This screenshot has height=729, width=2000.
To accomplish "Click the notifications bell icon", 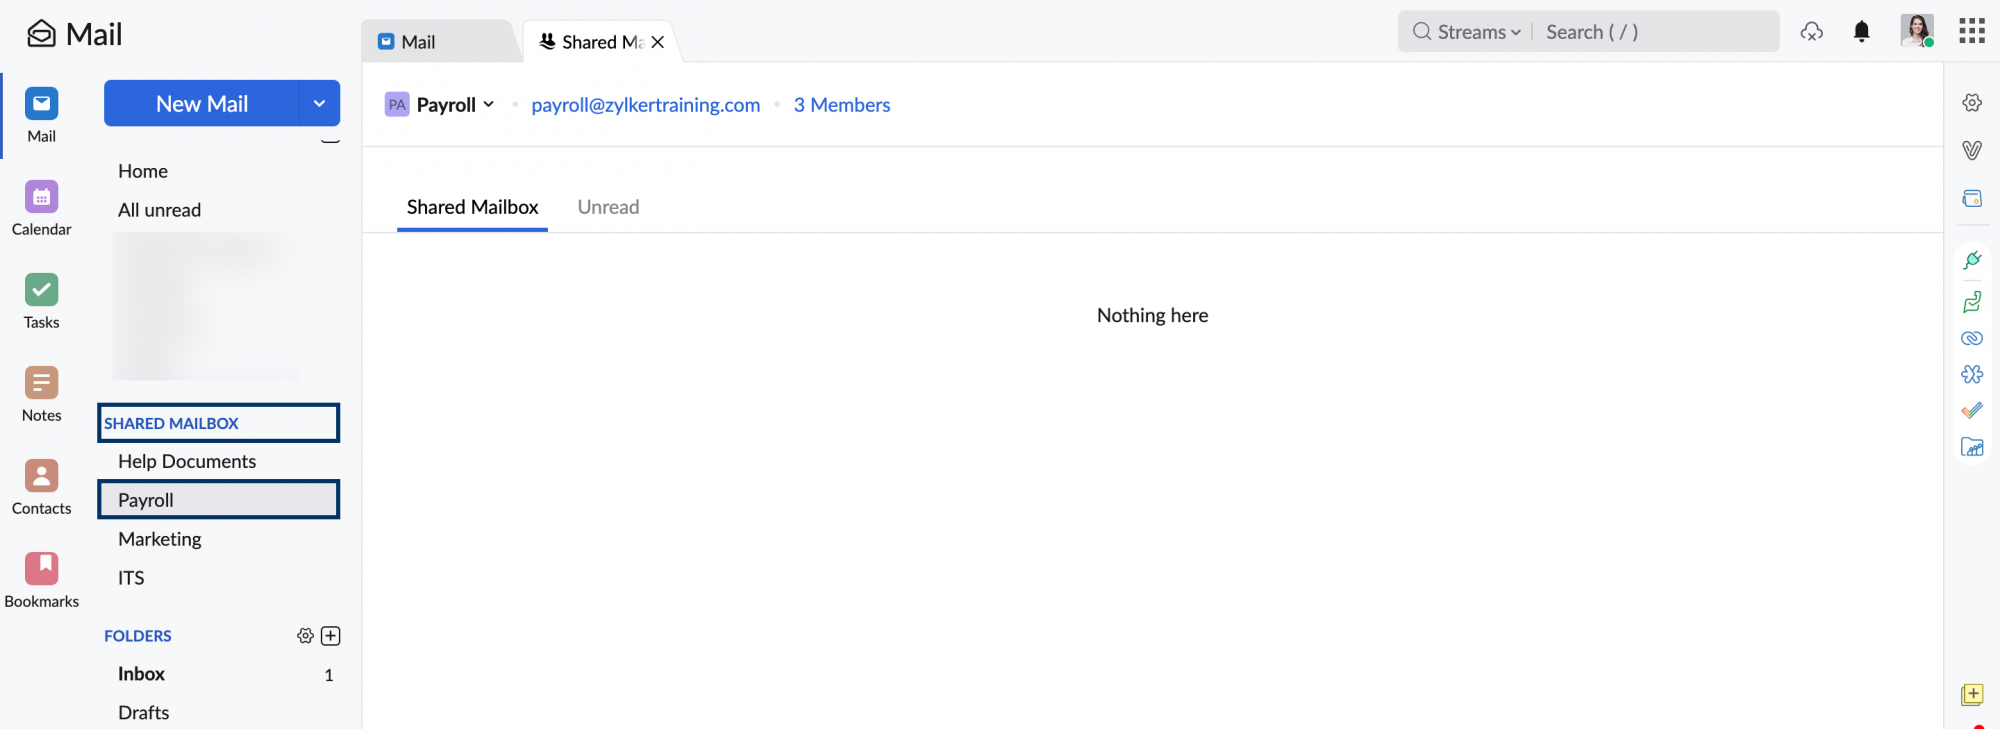I will click(x=1861, y=32).
